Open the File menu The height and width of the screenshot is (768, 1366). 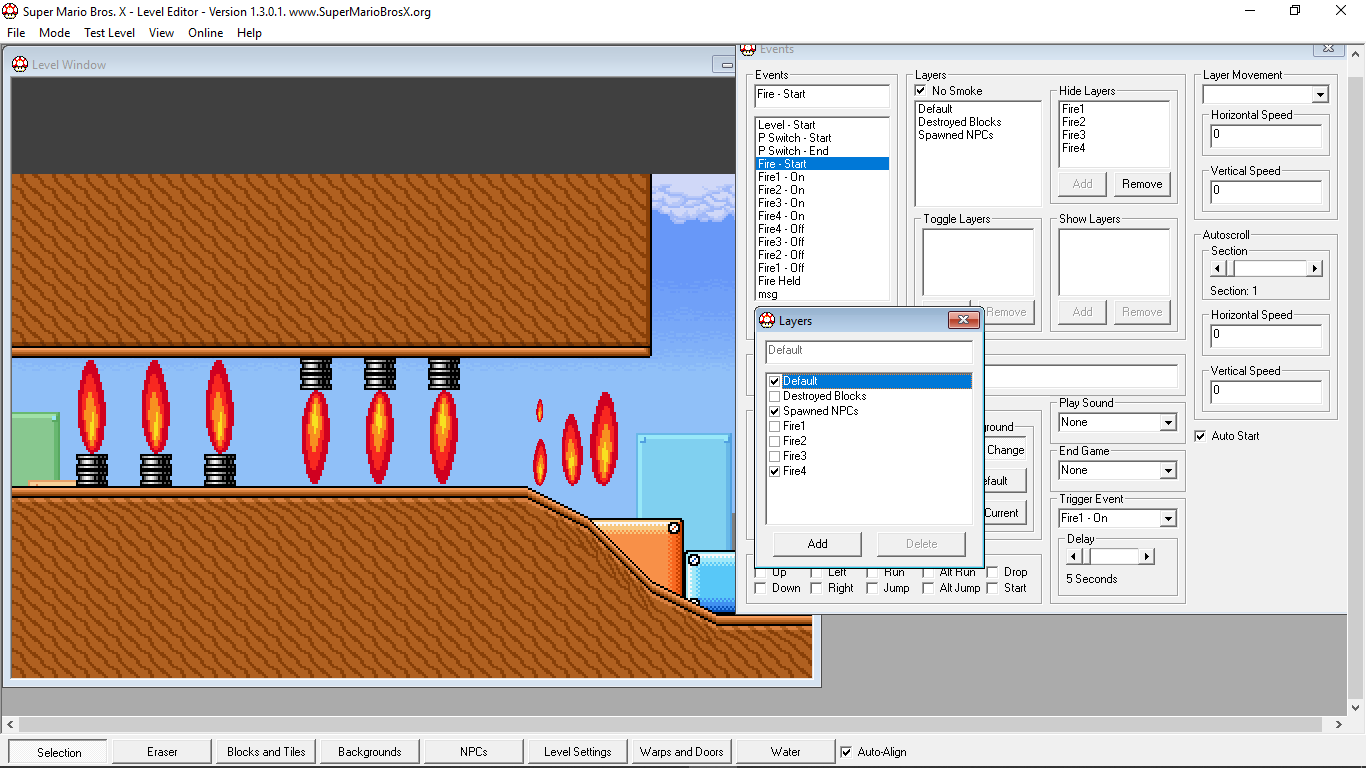[16, 33]
